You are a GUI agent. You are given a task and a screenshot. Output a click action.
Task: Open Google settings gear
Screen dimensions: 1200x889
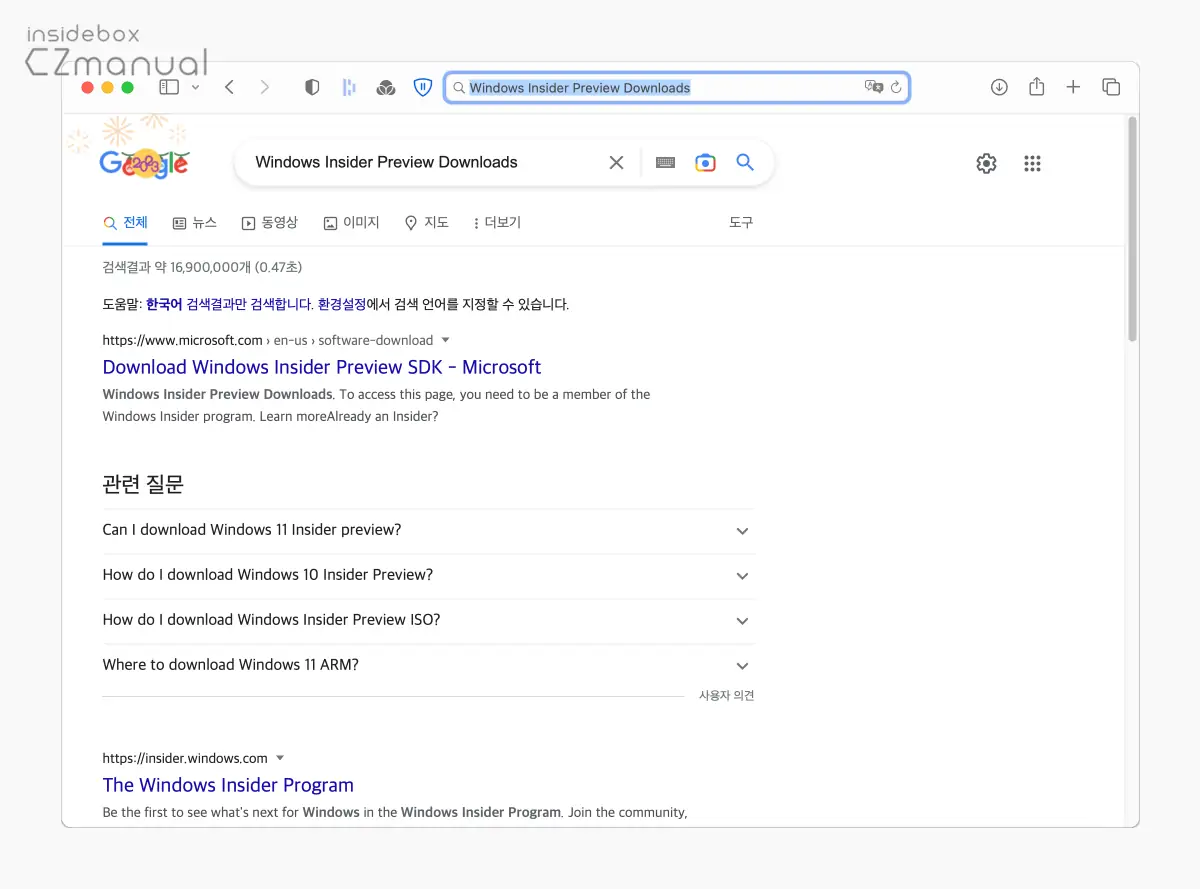[986, 163]
